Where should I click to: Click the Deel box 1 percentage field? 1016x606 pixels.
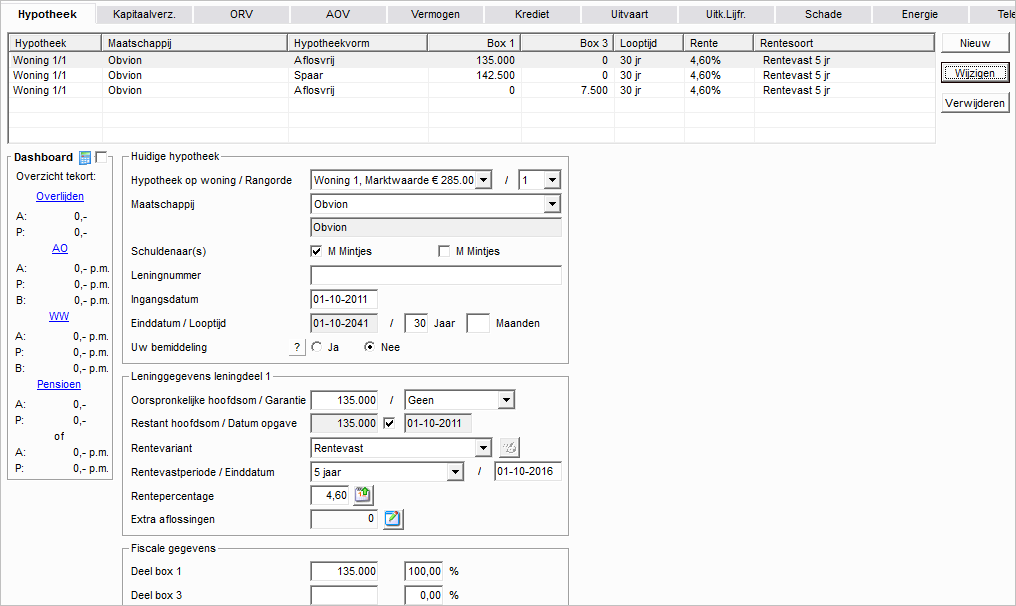[424, 571]
